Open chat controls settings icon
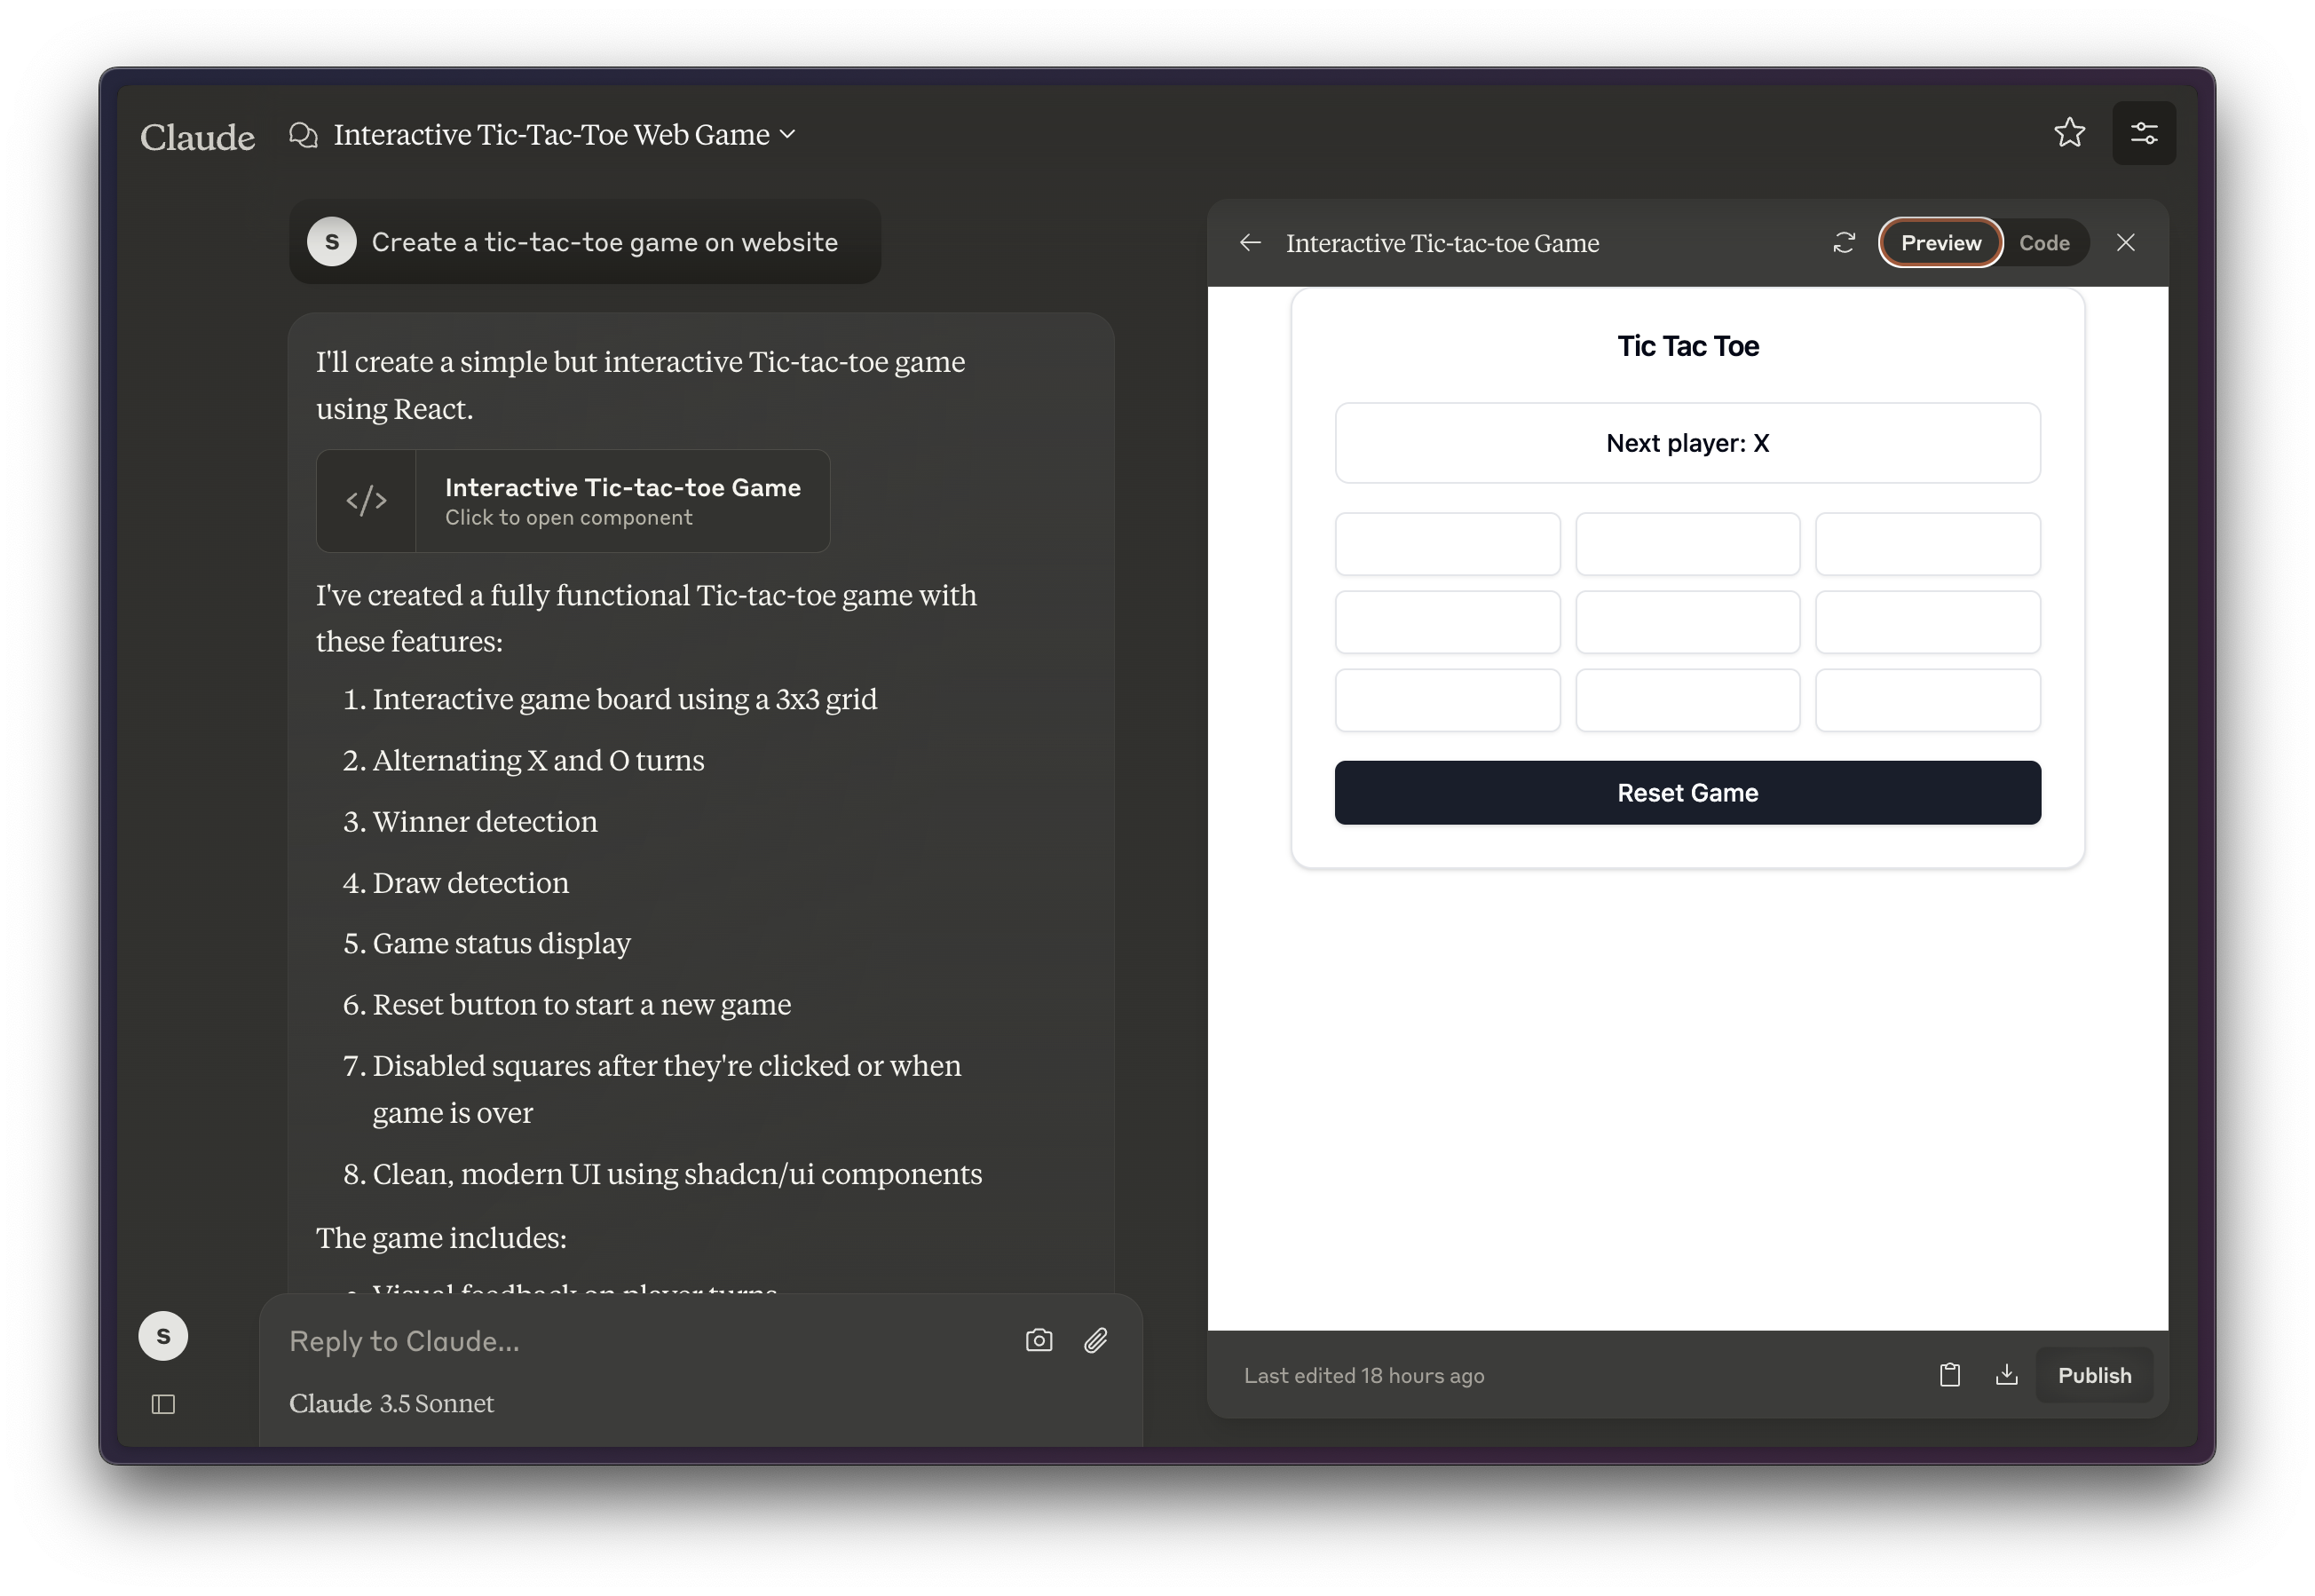The image size is (2315, 1596). click(2143, 133)
